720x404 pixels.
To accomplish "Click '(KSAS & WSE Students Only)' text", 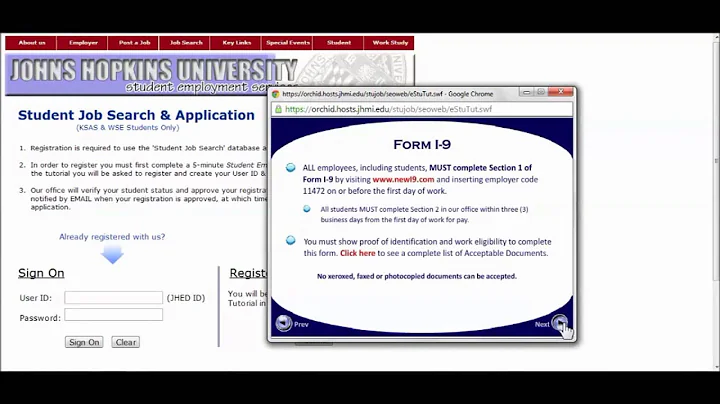I will point(128,128).
